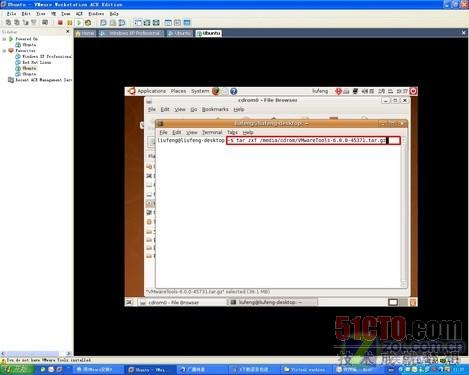Collapse the Favorites tree group
The height and width of the screenshot is (375, 469).
[4, 51]
